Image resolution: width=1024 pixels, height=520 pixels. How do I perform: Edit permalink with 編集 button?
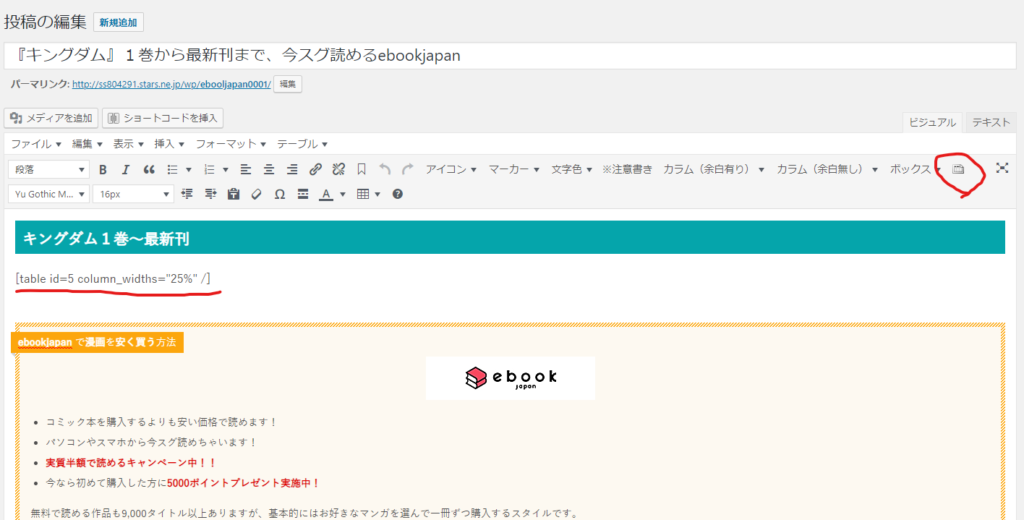tap(287, 84)
